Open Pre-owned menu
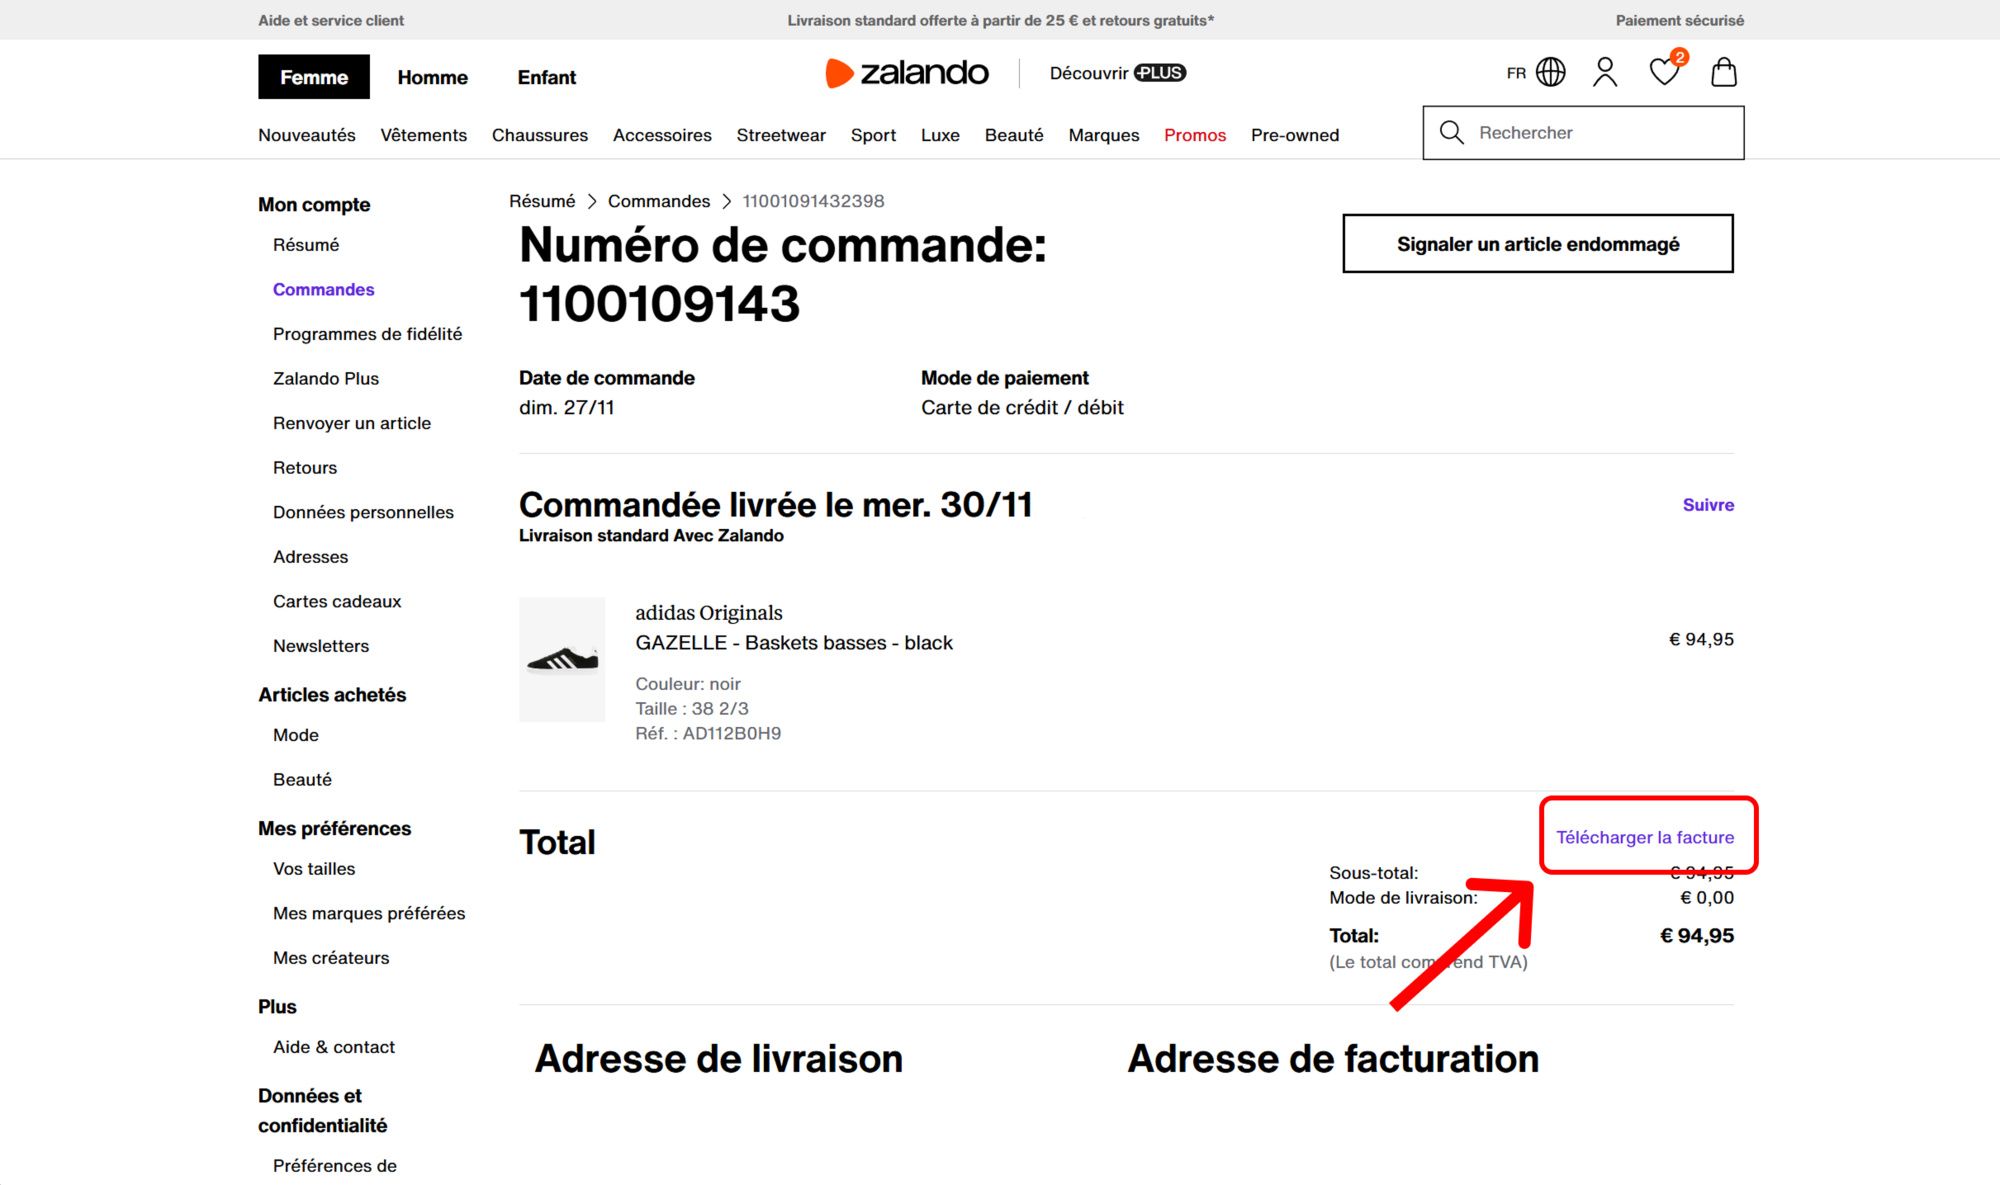The height and width of the screenshot is (1185, 2000). [x=1295, y=135]
